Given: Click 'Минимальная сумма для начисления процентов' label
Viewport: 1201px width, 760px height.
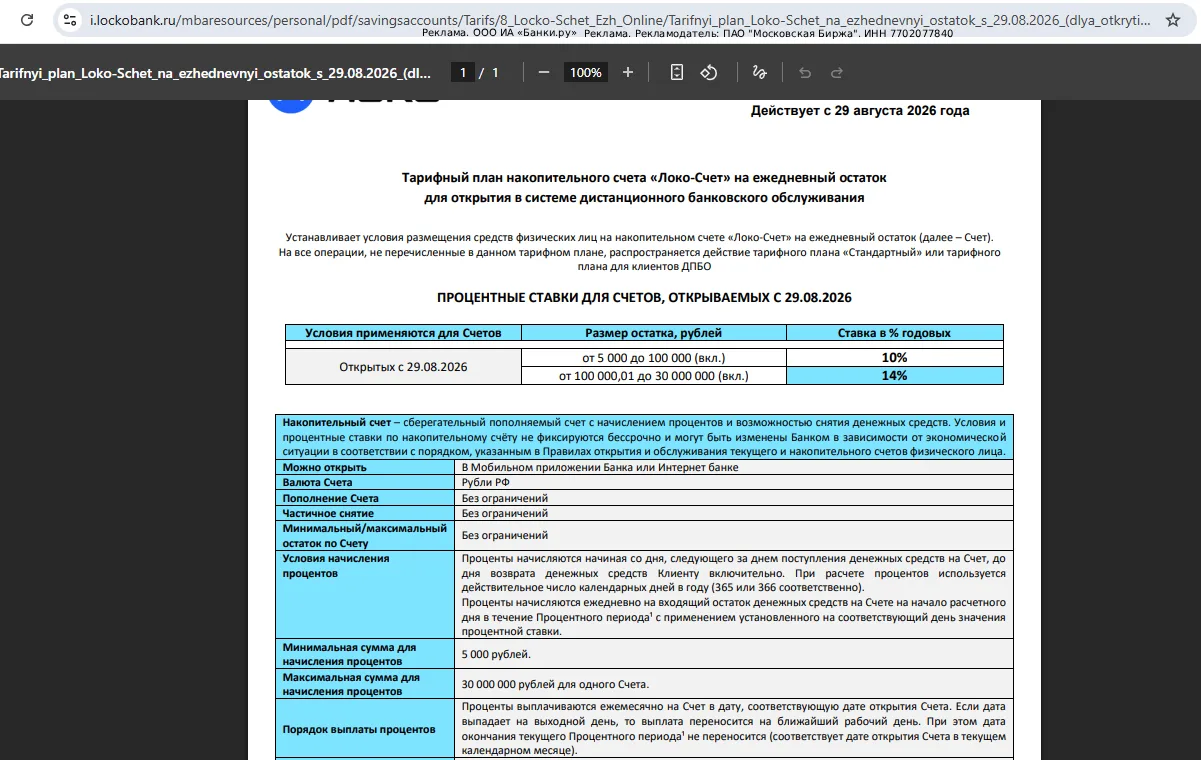Looking at the screenshot, I should (x=349, y=654).
